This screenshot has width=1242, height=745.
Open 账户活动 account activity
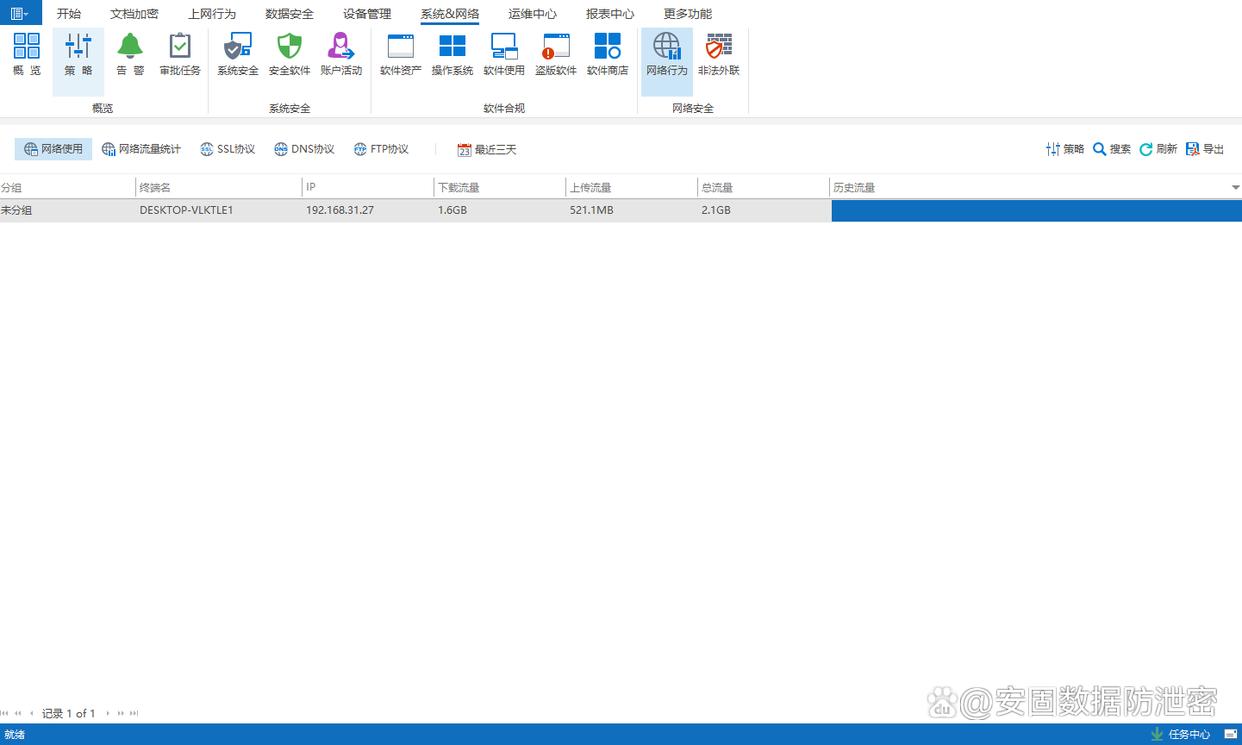[x=341, y=54]
